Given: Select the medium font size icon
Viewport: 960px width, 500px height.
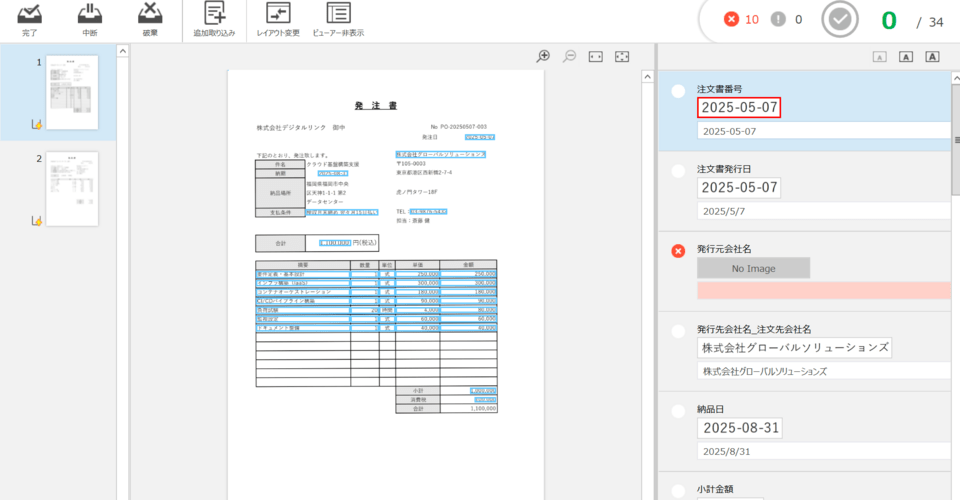Looking at the screenshot, I should click(906, 57).
